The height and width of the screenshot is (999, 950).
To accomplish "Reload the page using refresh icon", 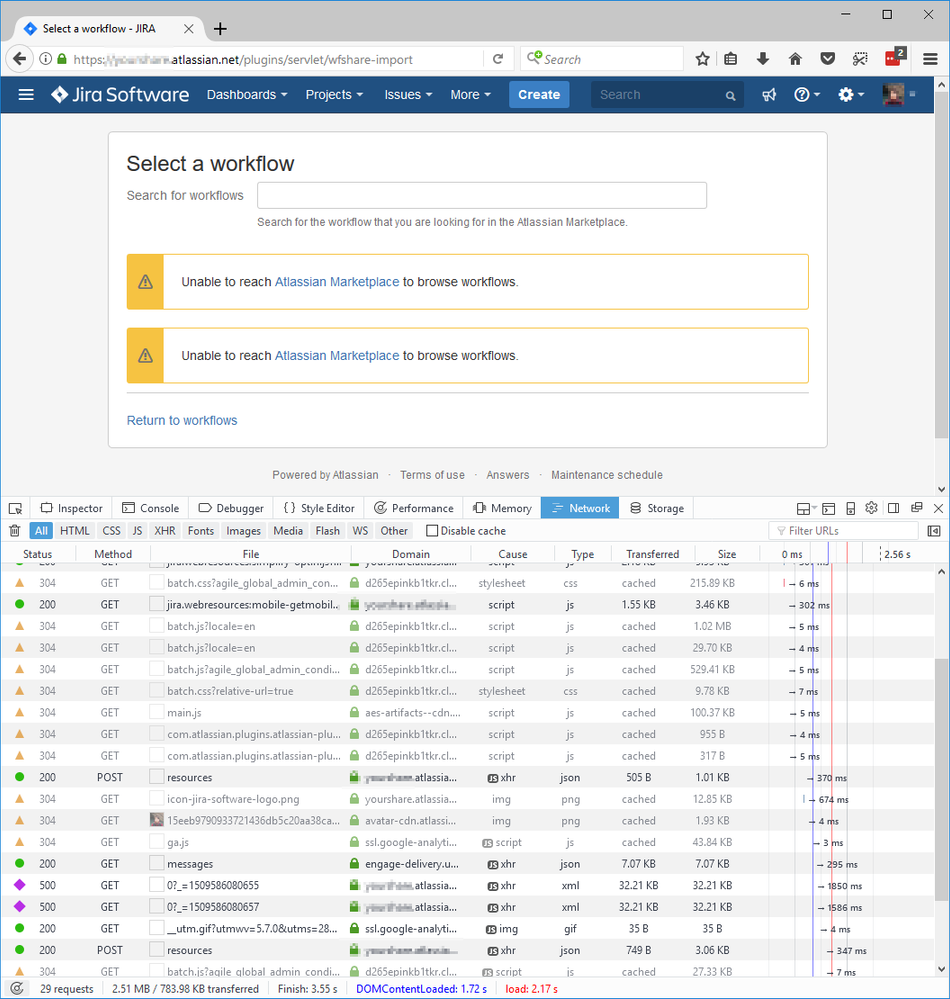I will pos(498,59).
